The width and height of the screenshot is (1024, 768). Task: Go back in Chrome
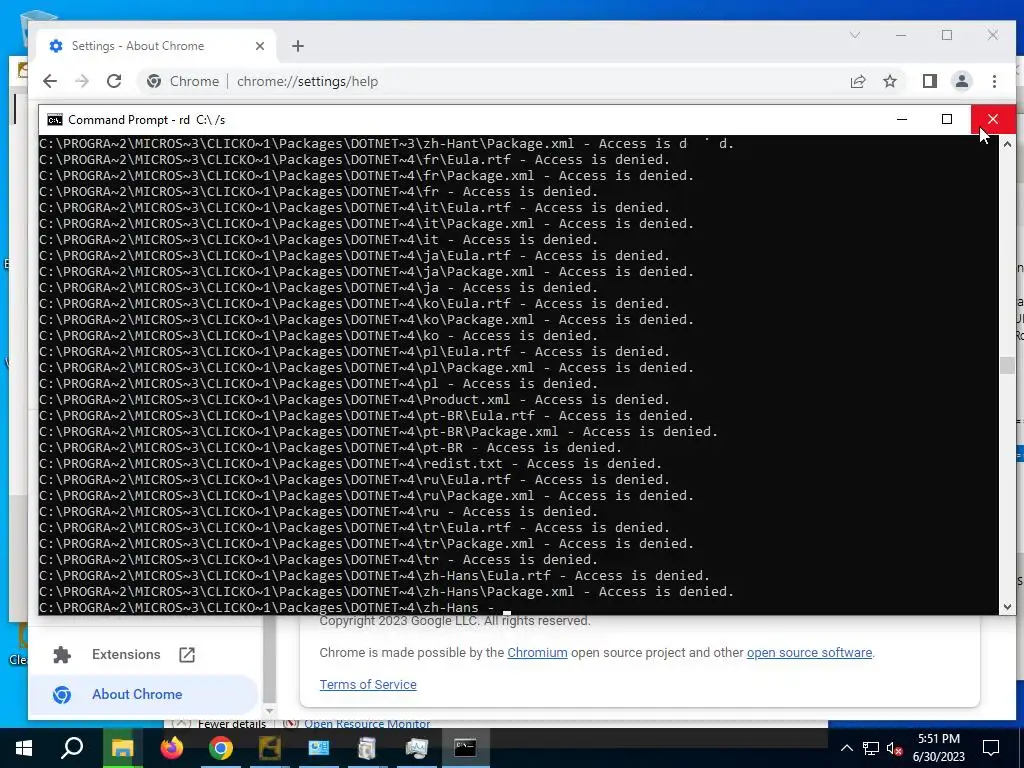pyautogui.click(x=50, y=81)
